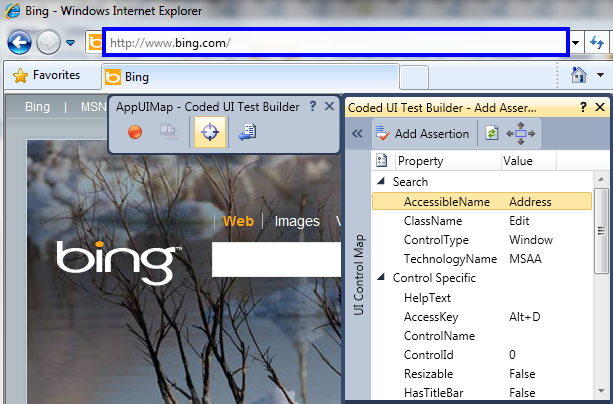Viewport: 613px width, 404px height.
Task: Select the ControlName property row
Action: click(x=482, y=336)
